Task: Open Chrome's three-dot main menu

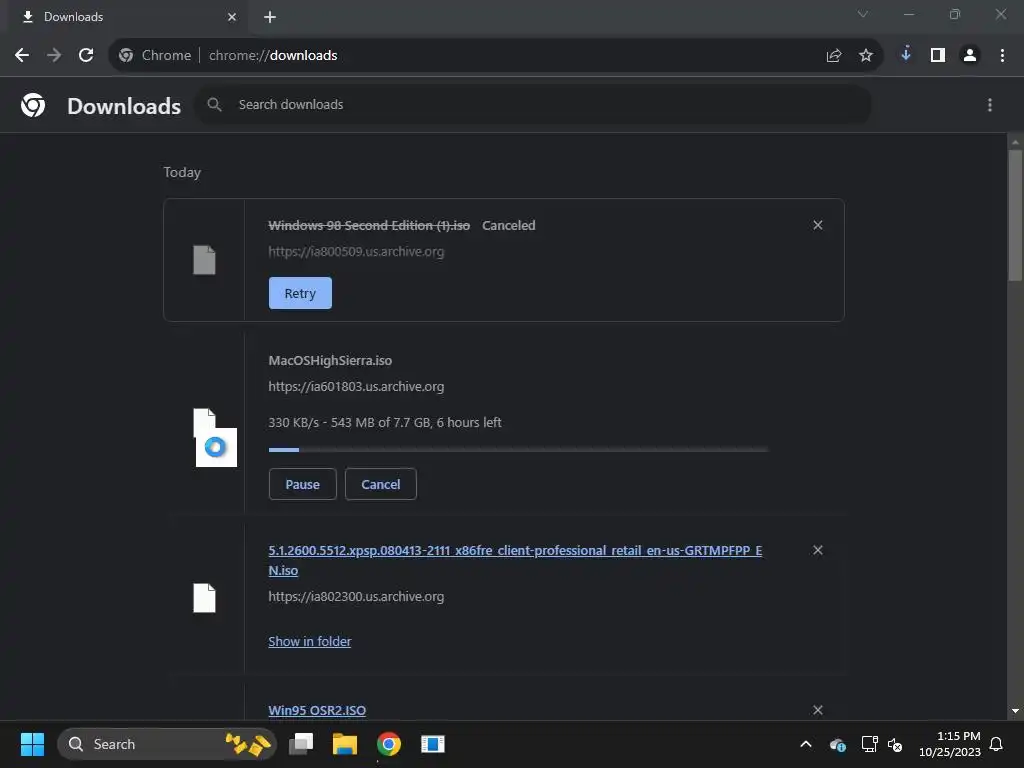Action: [x=1002, y=56]
